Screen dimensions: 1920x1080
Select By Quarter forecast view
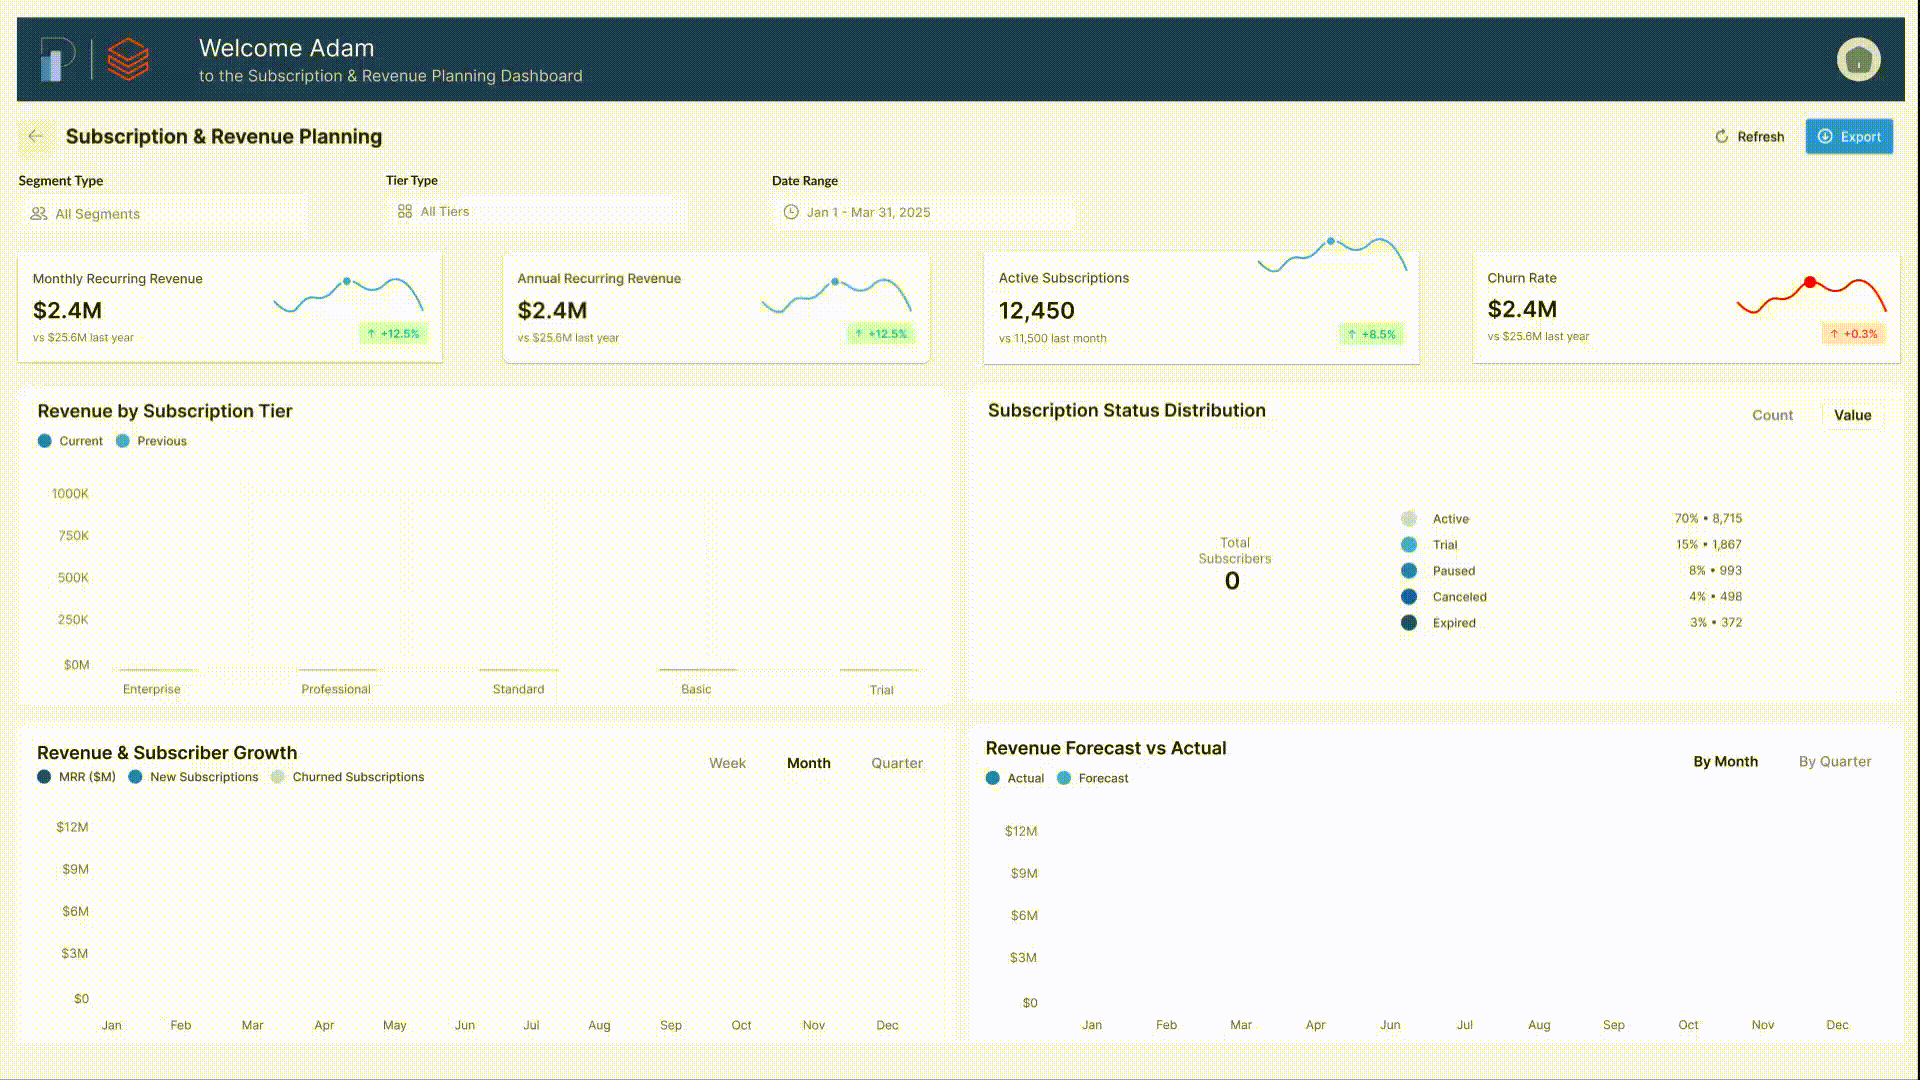pyautogui.click(x=1834, y=762)
